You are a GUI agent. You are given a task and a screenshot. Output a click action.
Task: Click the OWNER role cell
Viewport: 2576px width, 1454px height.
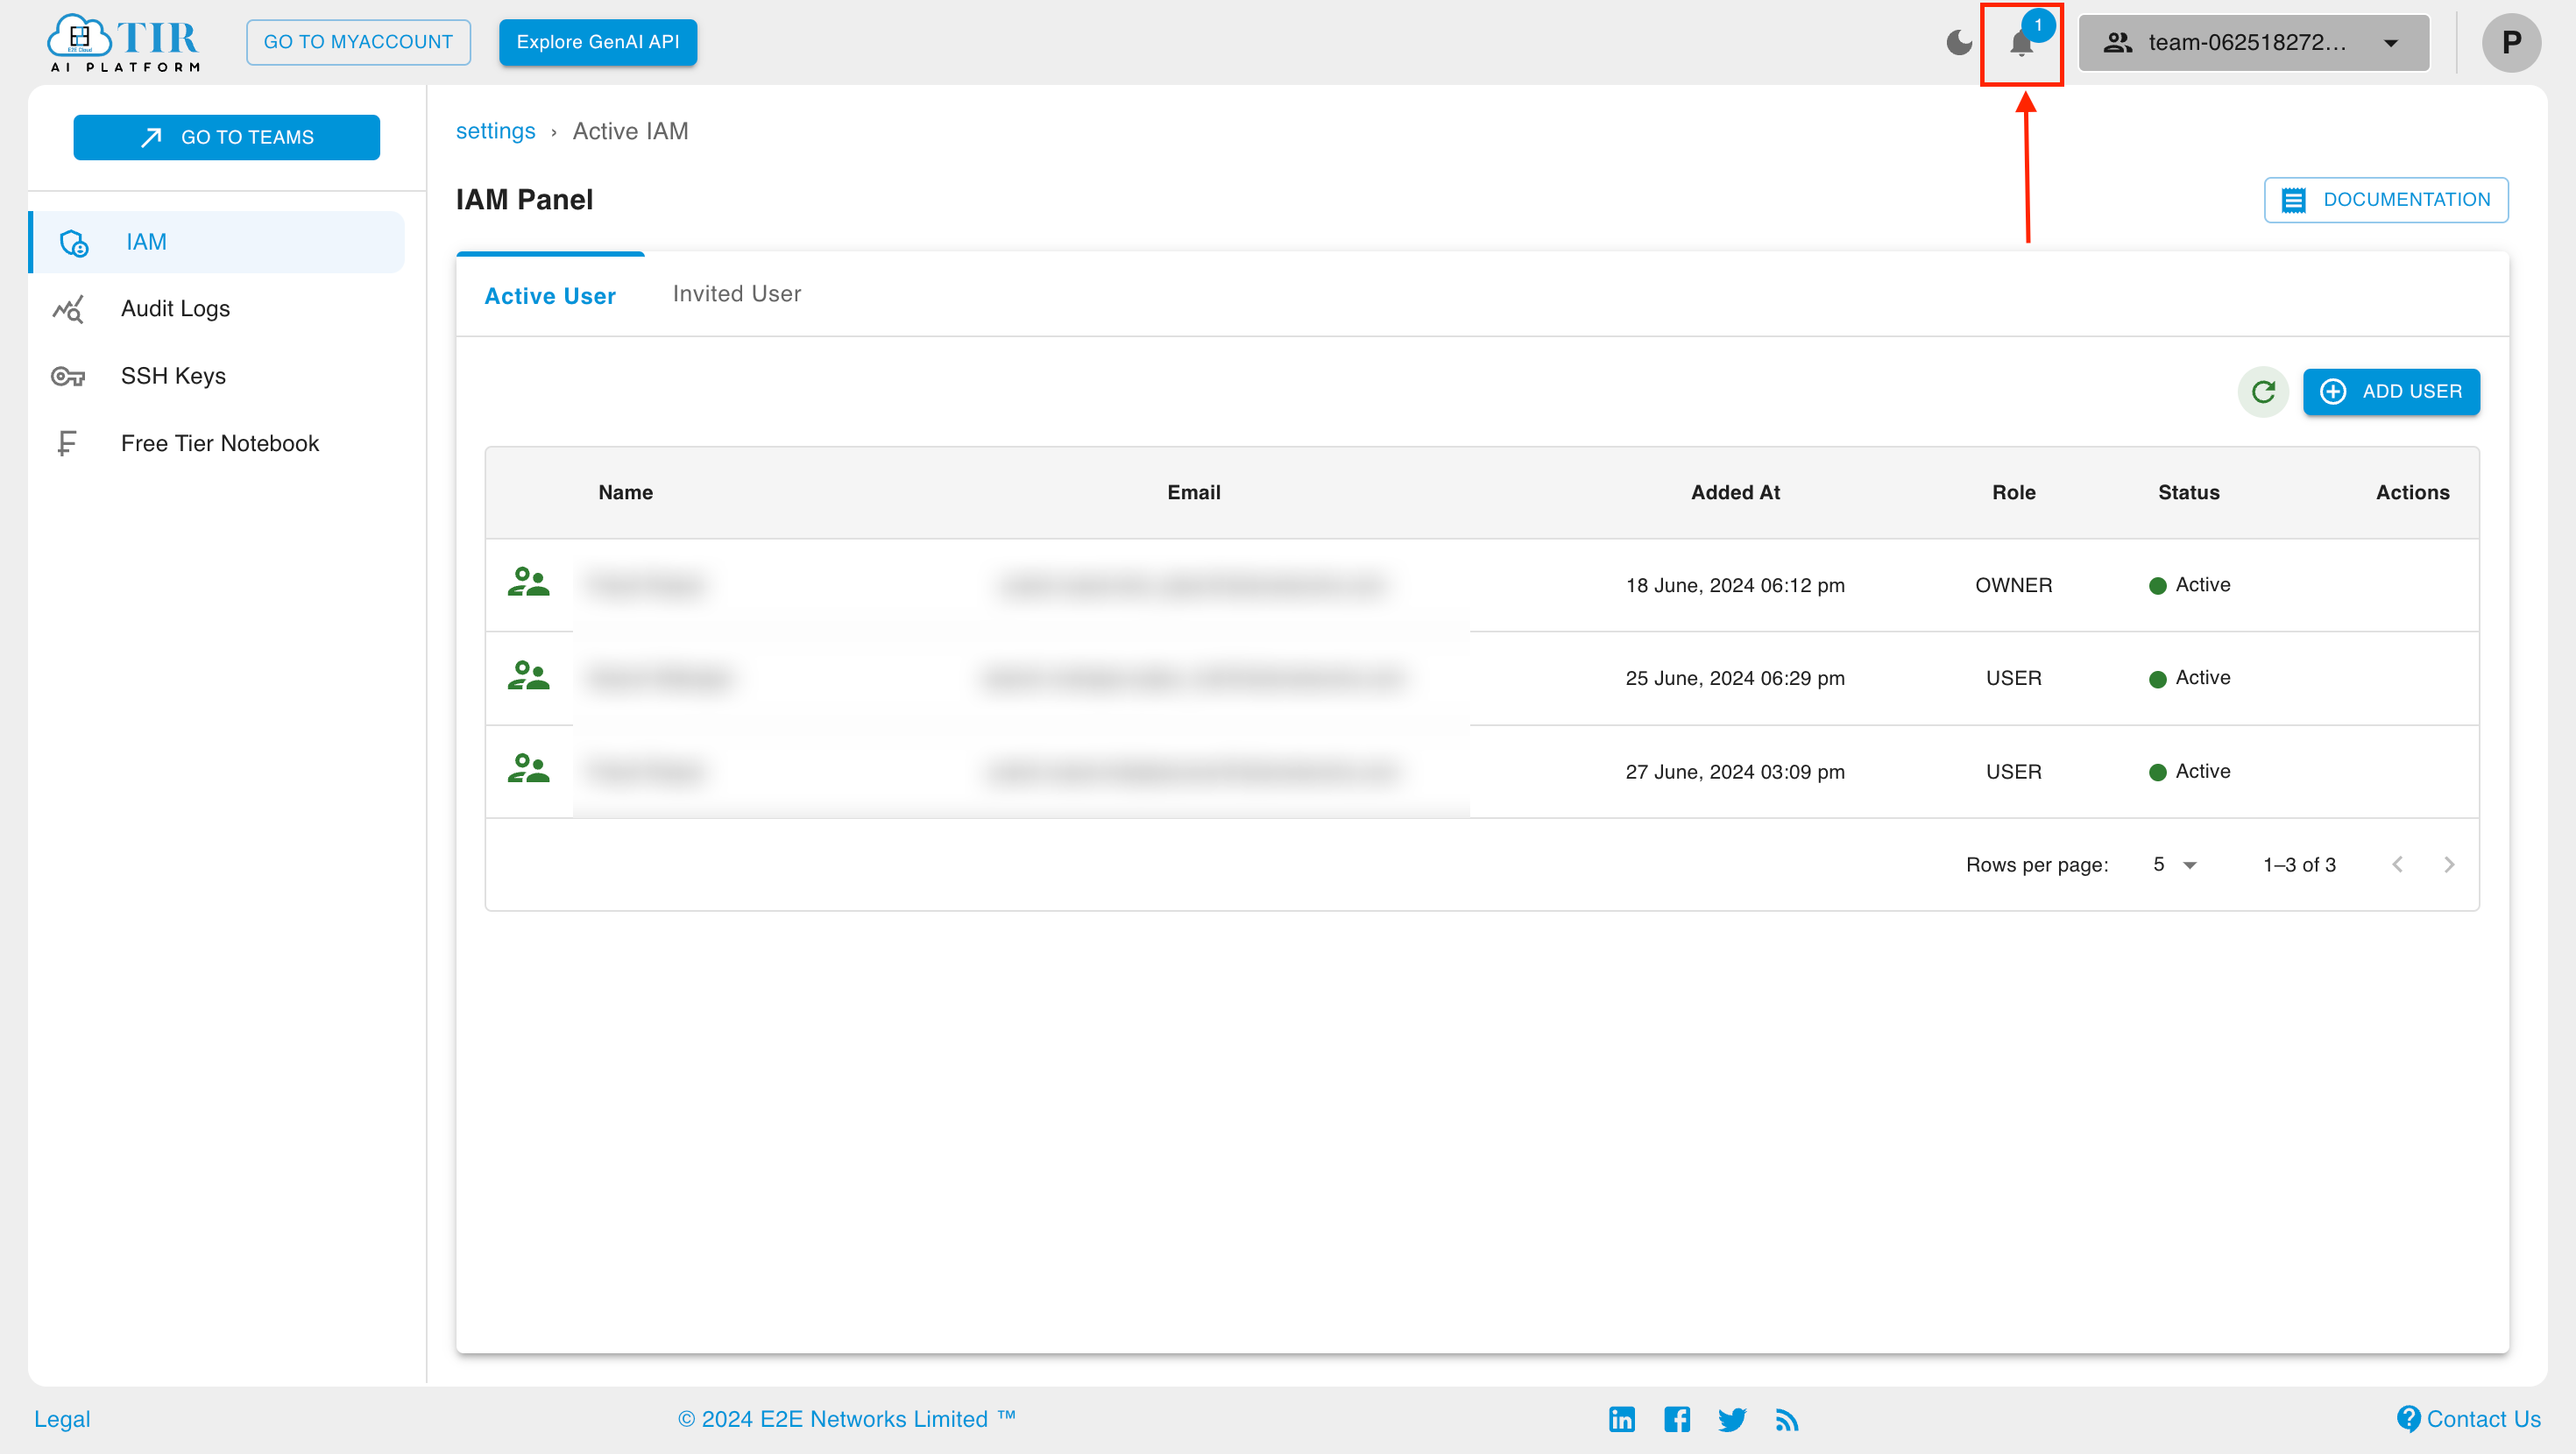2013,586
